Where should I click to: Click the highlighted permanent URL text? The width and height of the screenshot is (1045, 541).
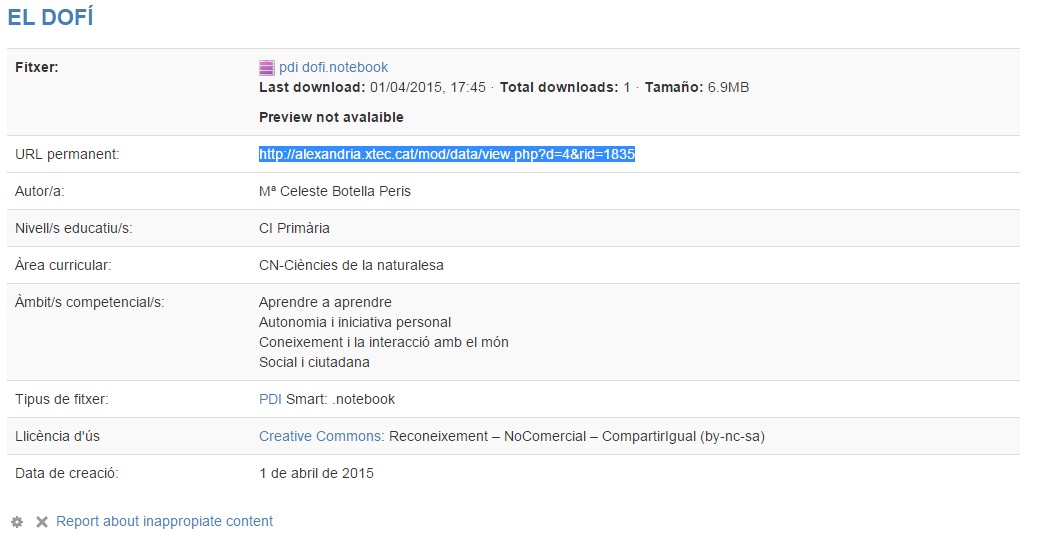[447, 154]
